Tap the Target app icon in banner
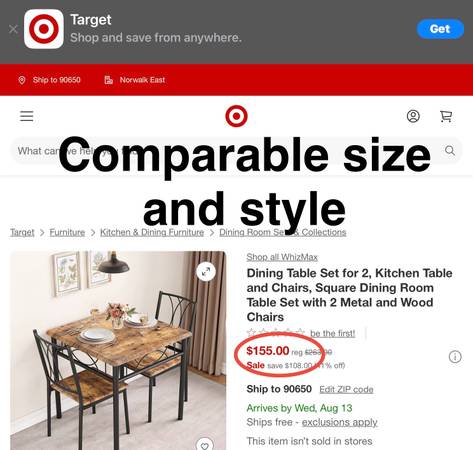473x450 pixels. point(44,29)
